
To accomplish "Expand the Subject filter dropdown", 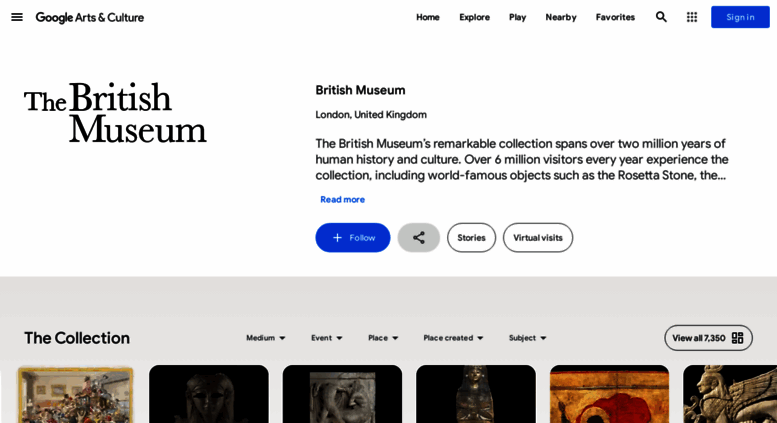I will [527, 338].
